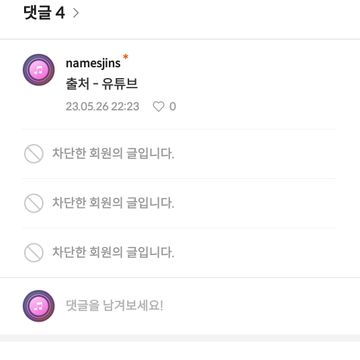Reveal the first 차단한 회원의 글입니다 message
Viewport: 360px width, 360px height.
[x=113, y=154]
